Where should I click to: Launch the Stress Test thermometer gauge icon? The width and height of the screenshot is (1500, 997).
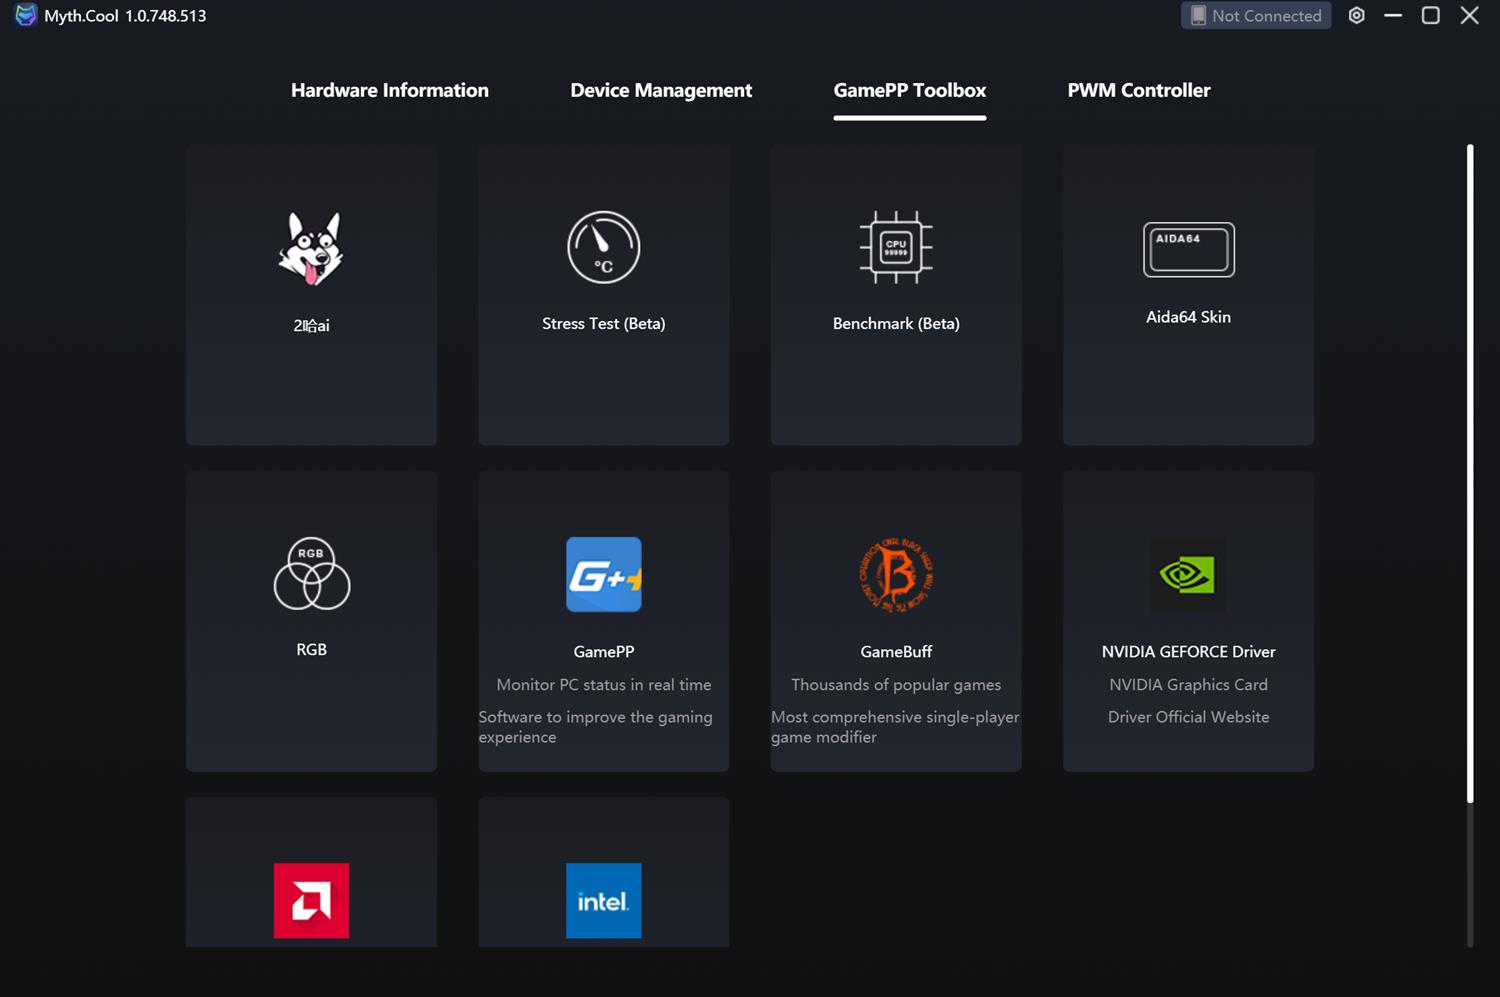pyautogui.click(x=603, y=248)
